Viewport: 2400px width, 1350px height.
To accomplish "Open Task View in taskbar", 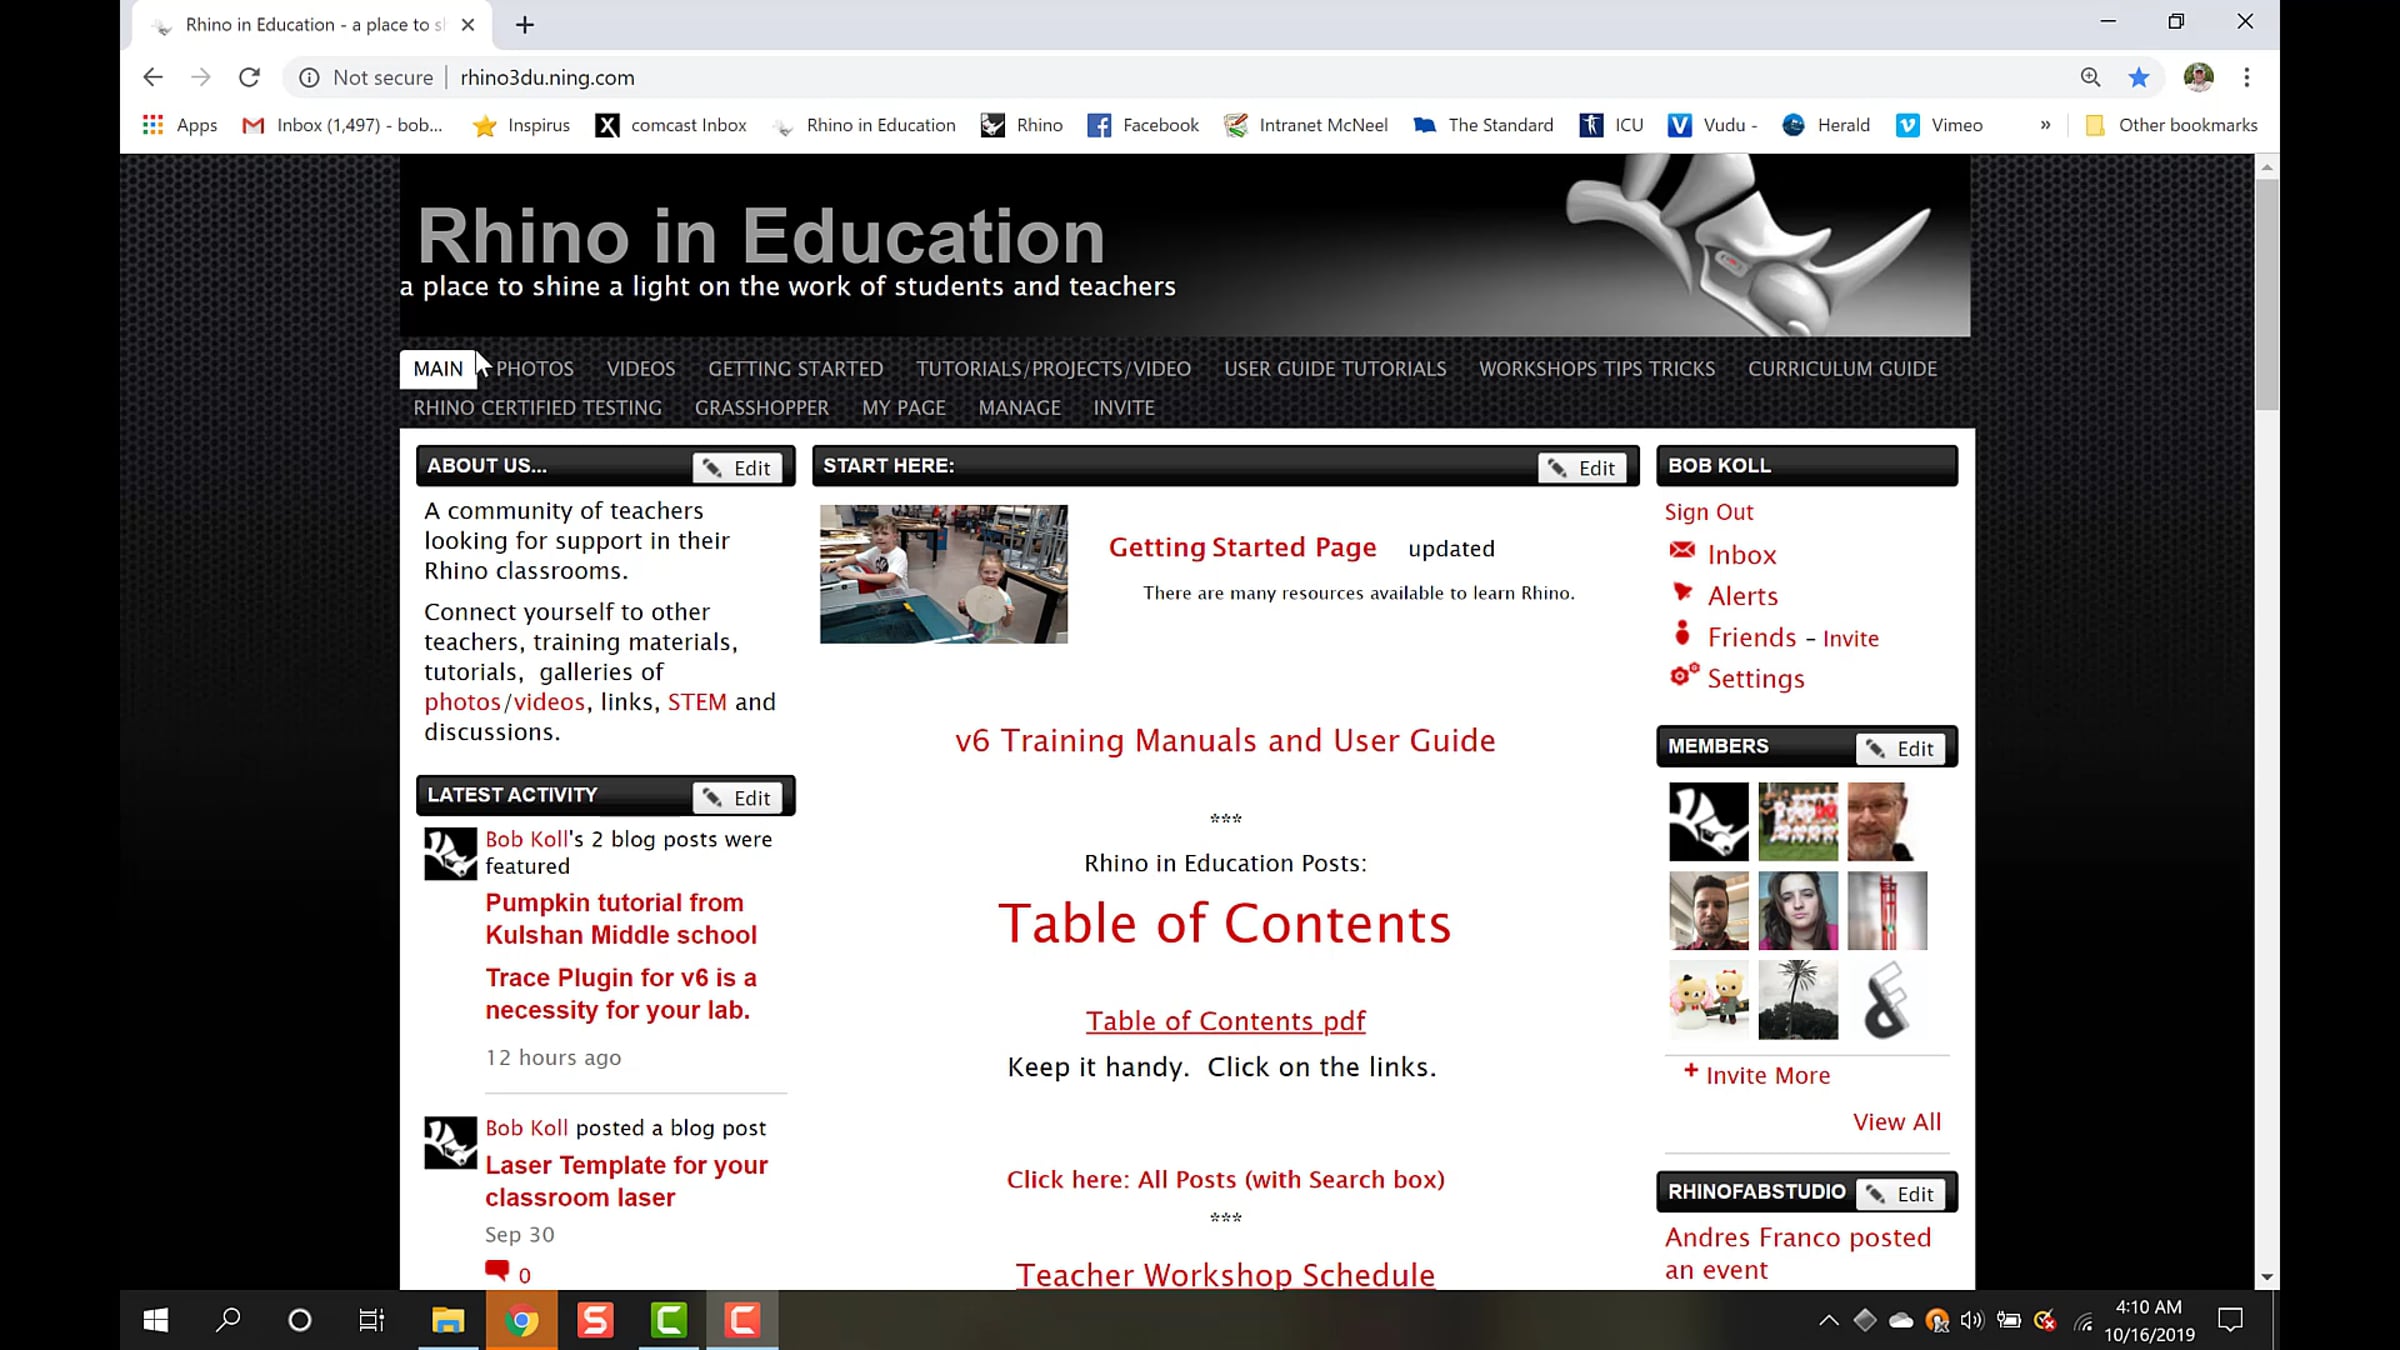I will pos(371,1320).
